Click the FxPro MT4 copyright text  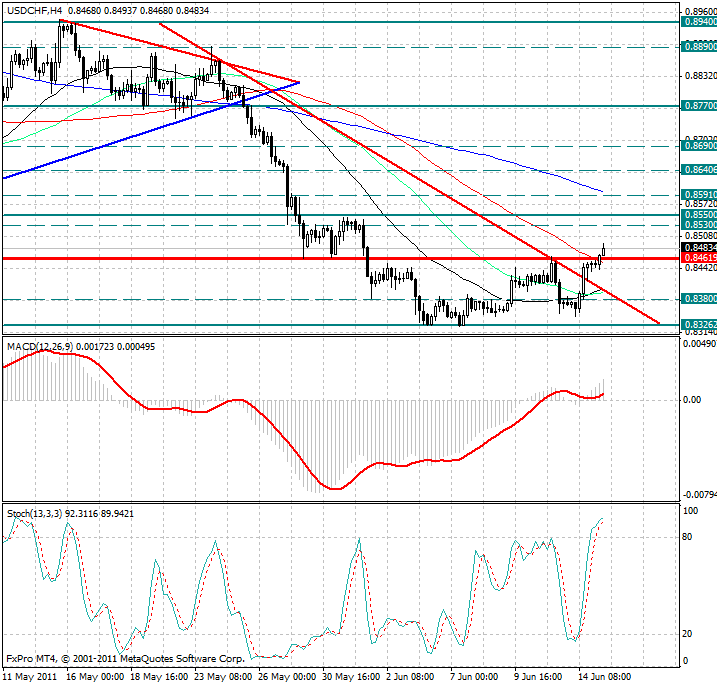(x=125, y=659)
